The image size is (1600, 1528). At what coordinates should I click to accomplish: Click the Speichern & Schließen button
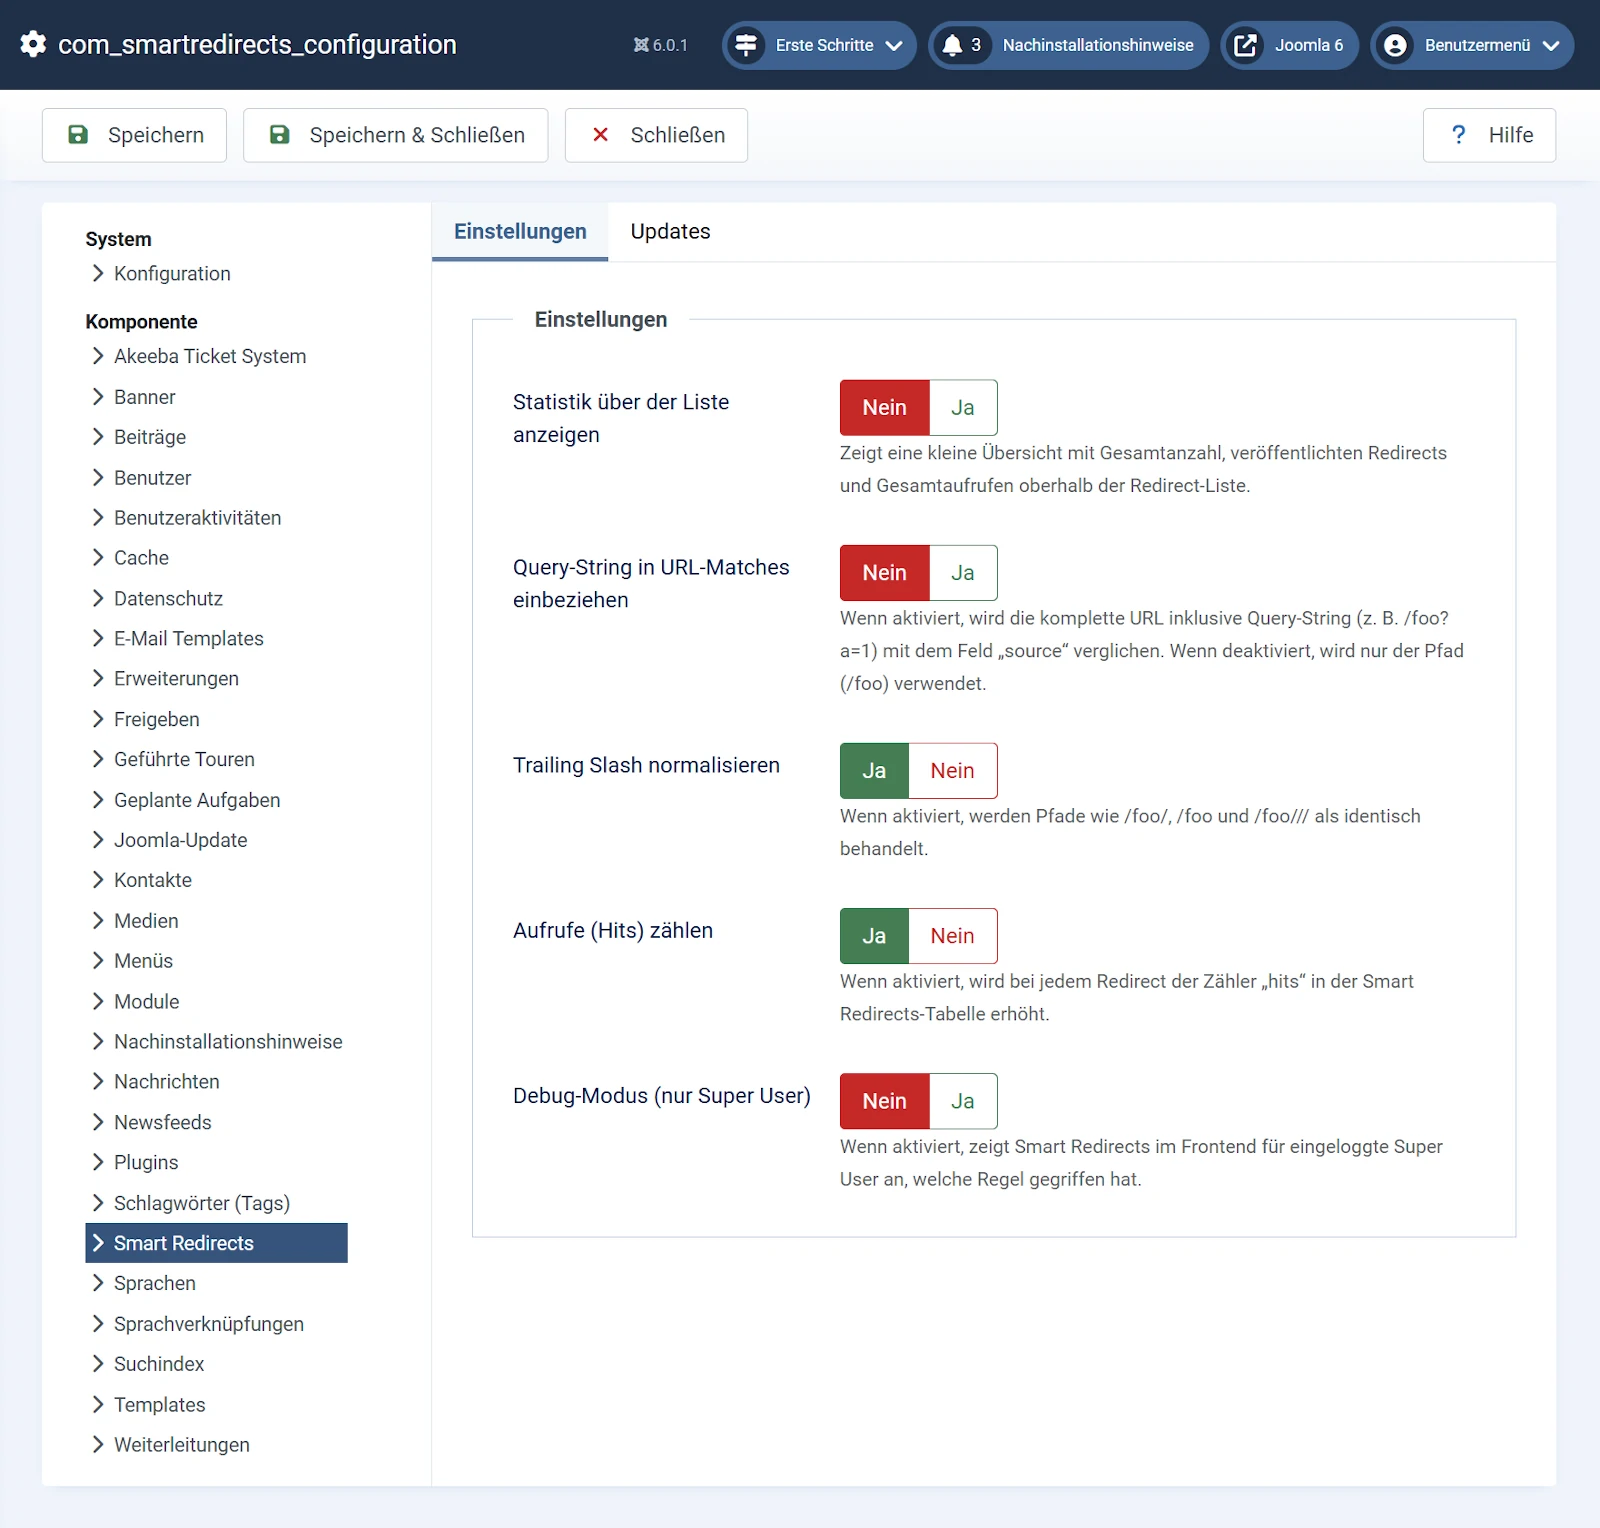(395, 135)
